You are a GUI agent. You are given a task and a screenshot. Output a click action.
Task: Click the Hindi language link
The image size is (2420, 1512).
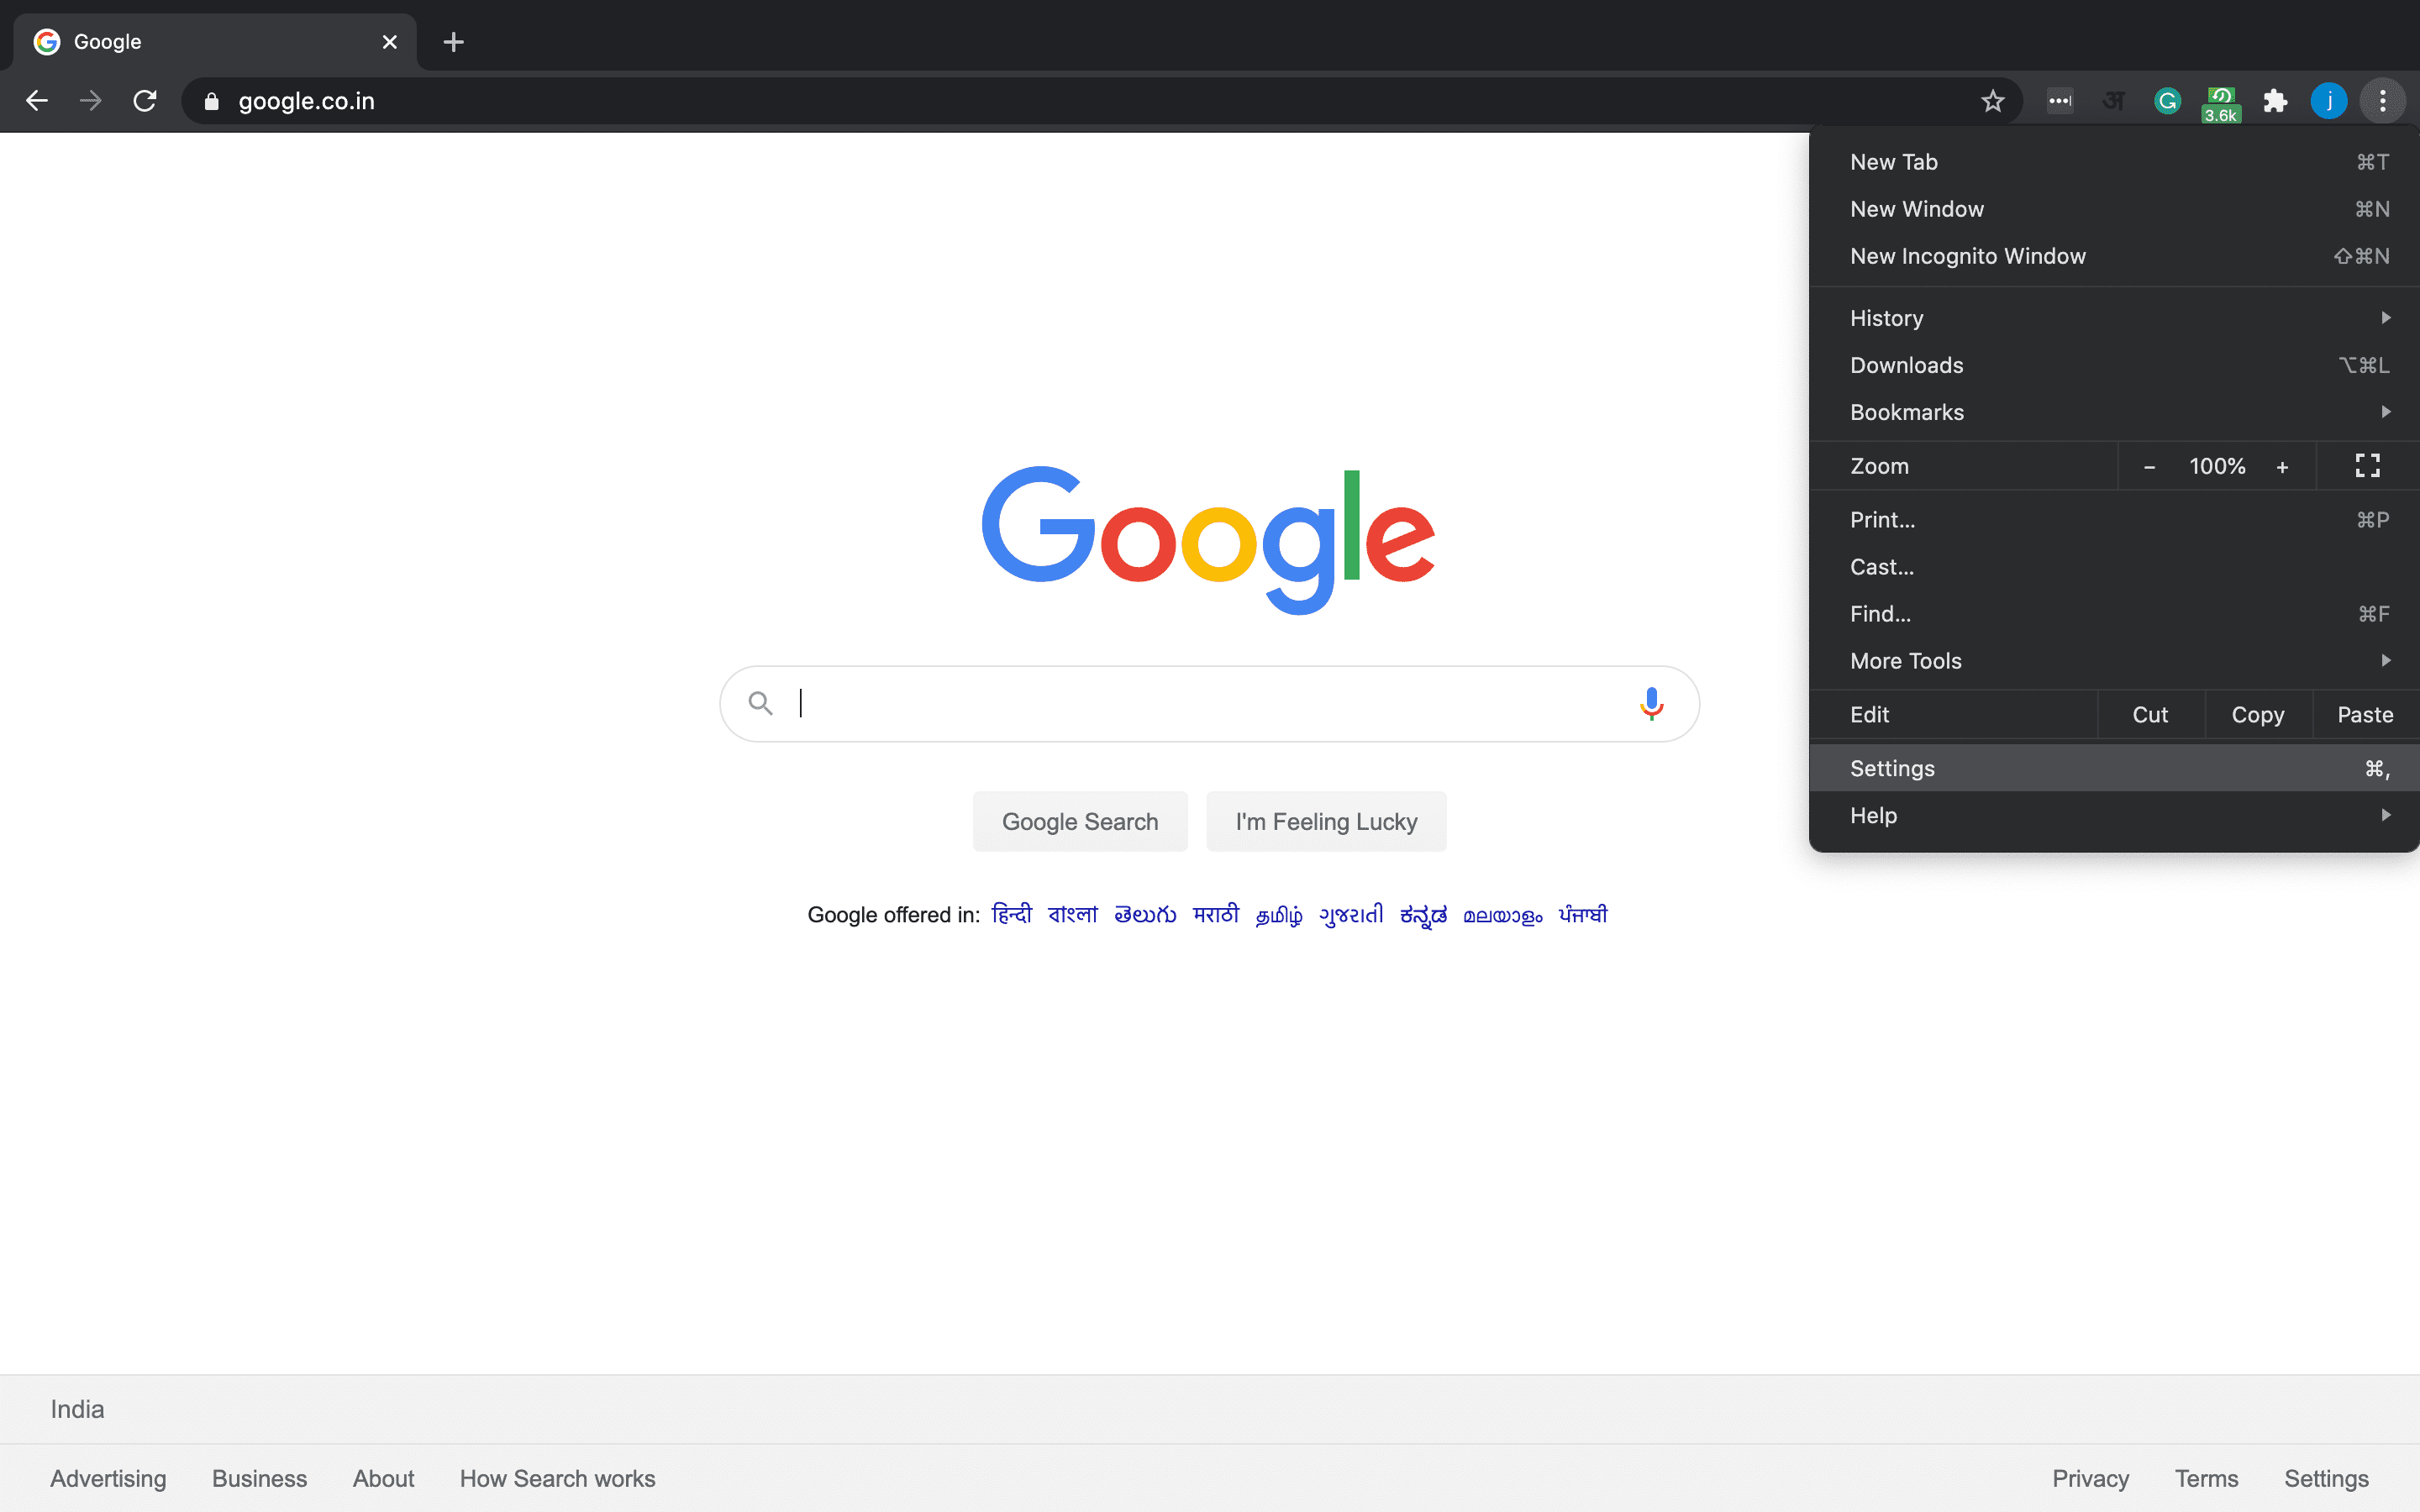tap(1009, 915)
